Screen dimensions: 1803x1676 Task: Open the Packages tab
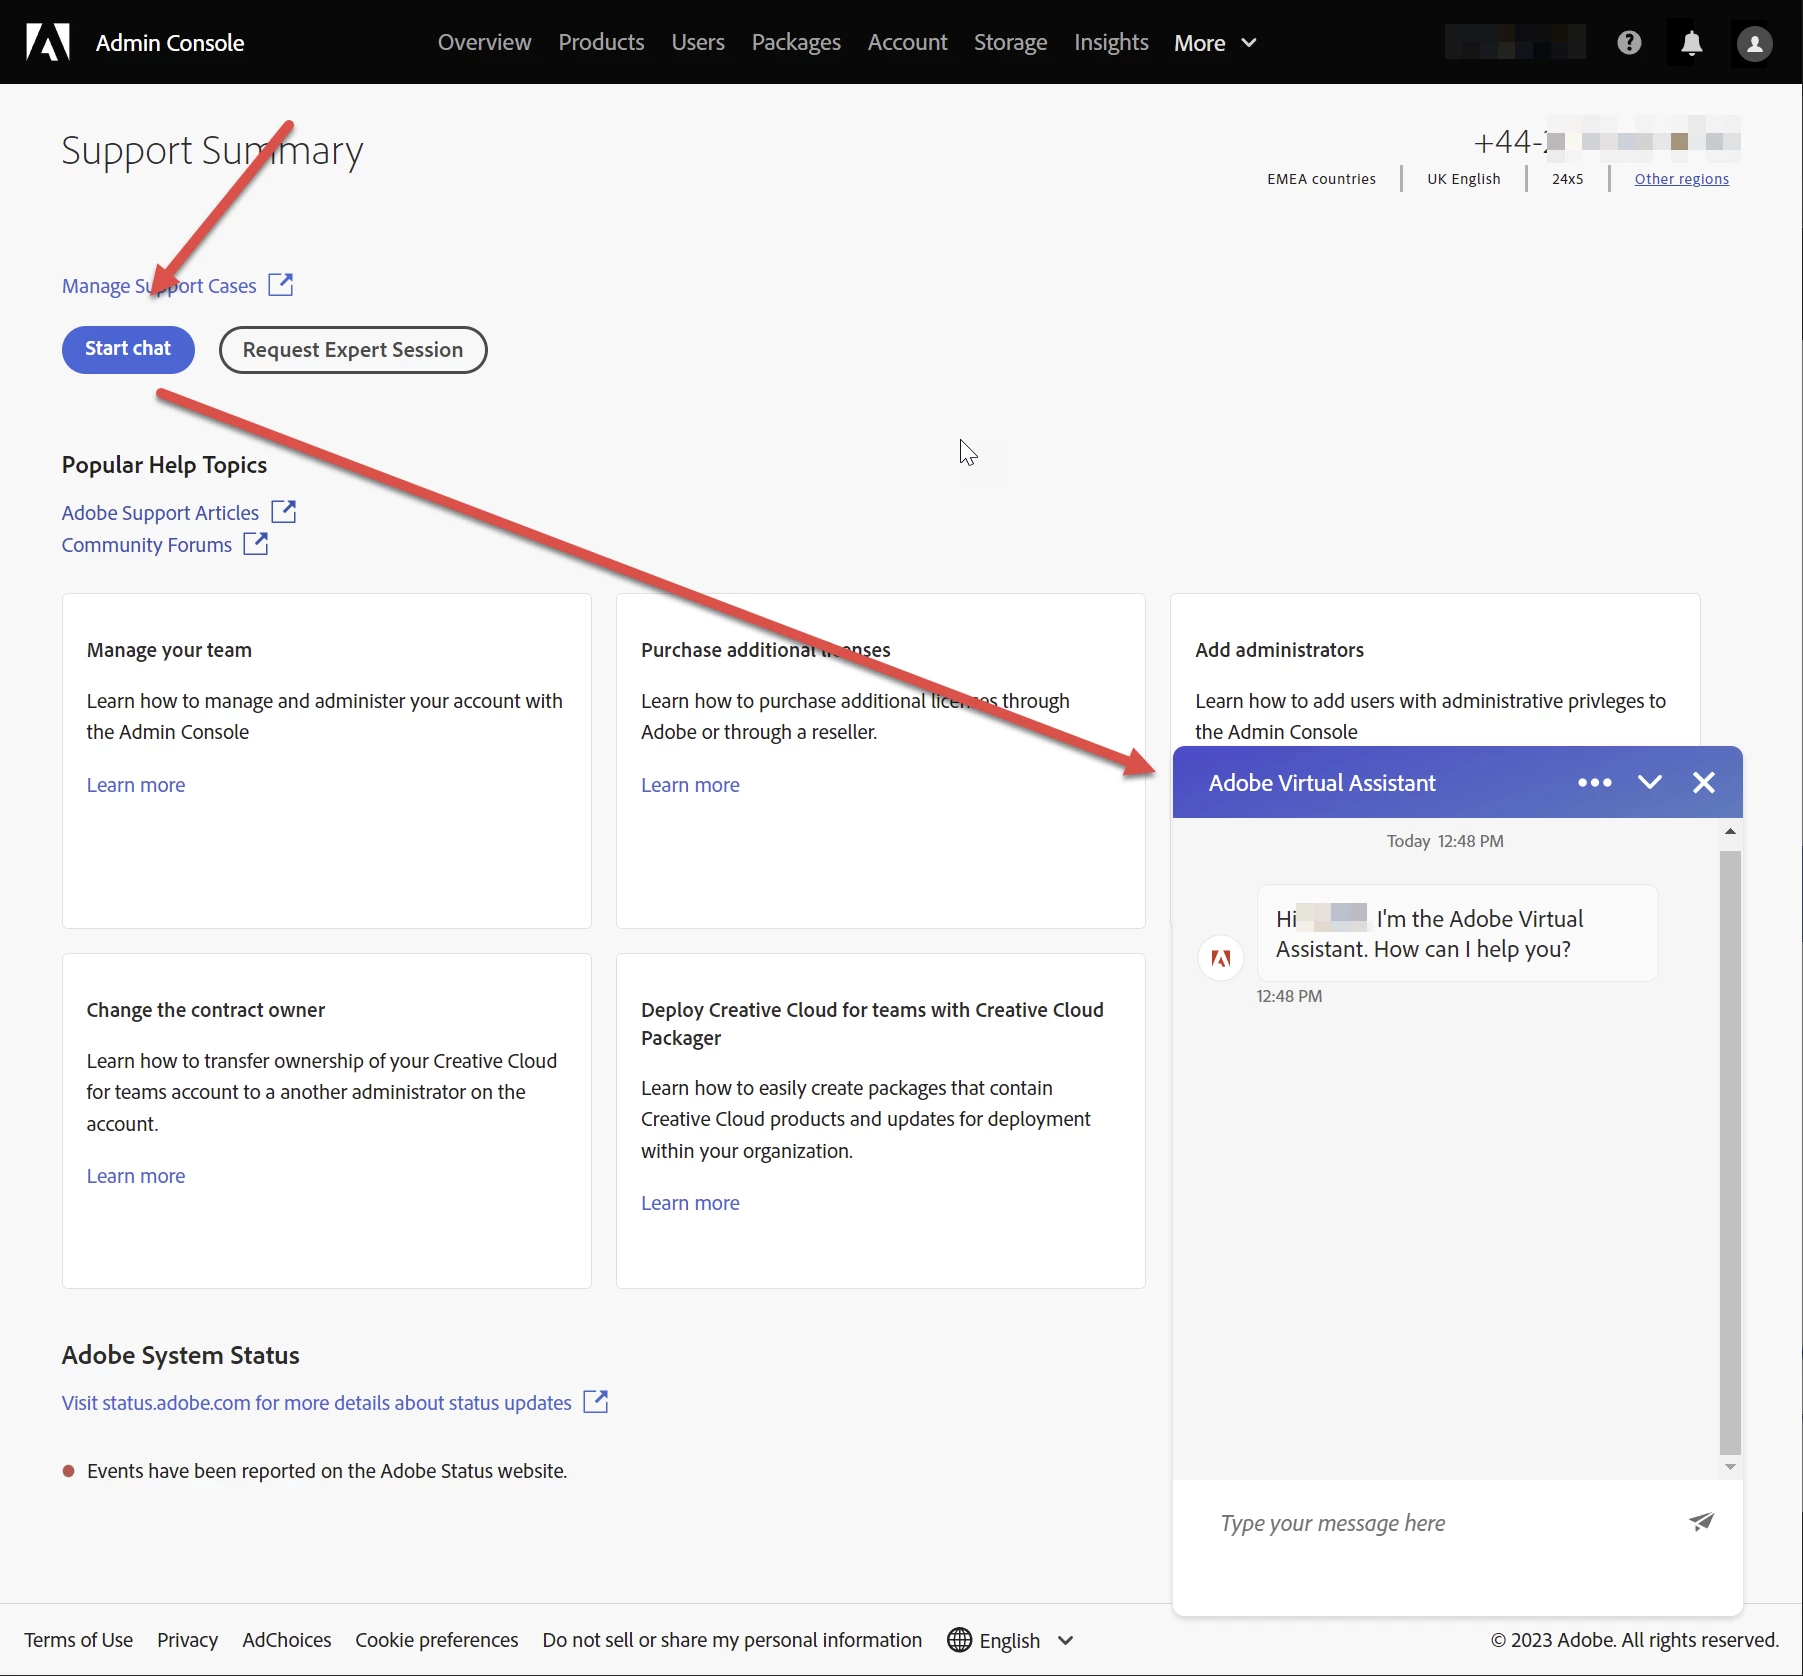[796, 42]
